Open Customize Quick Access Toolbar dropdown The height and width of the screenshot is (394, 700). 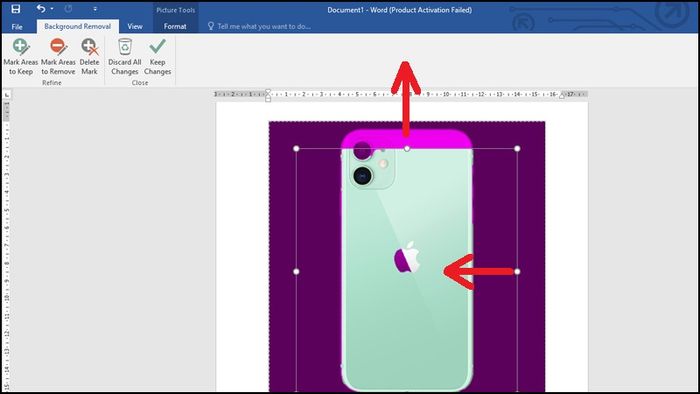(95, 9)
